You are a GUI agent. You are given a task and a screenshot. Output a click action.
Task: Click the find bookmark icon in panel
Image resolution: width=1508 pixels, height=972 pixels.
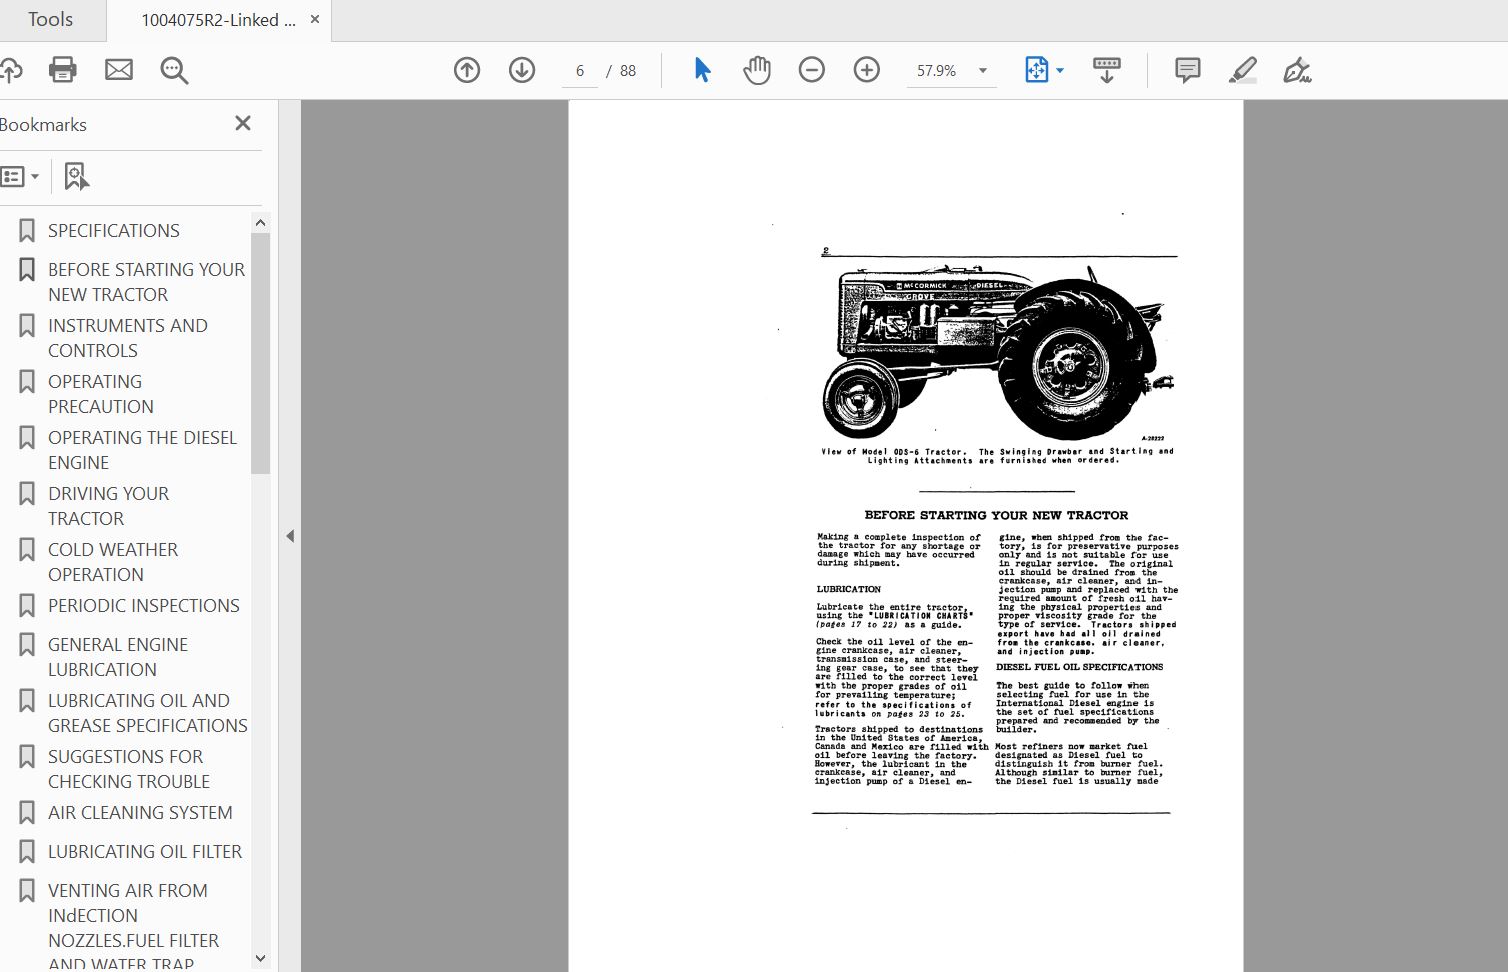tap(76, 177)
